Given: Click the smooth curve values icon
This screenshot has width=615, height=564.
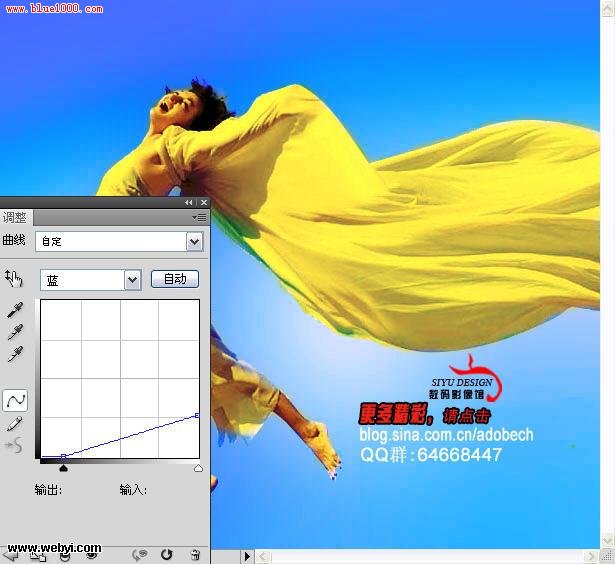Looking at the screenshot, I should tap(14, 445).
